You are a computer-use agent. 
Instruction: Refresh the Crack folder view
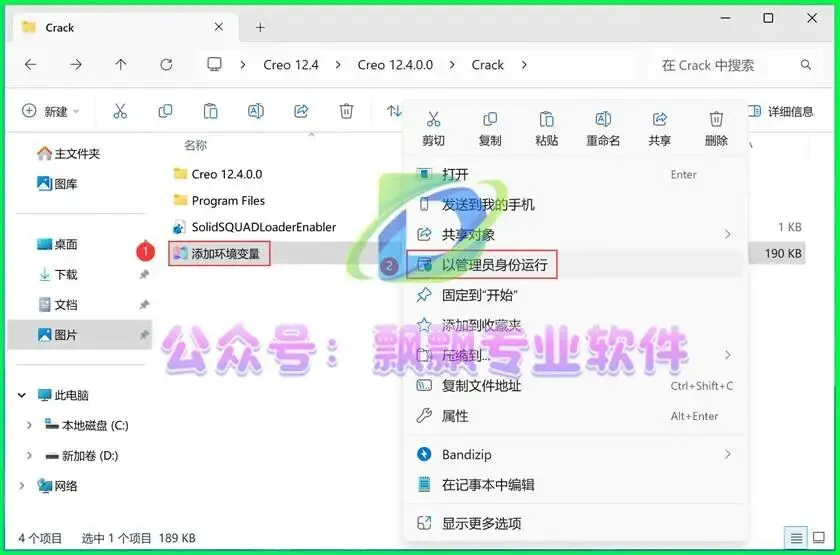167,65
